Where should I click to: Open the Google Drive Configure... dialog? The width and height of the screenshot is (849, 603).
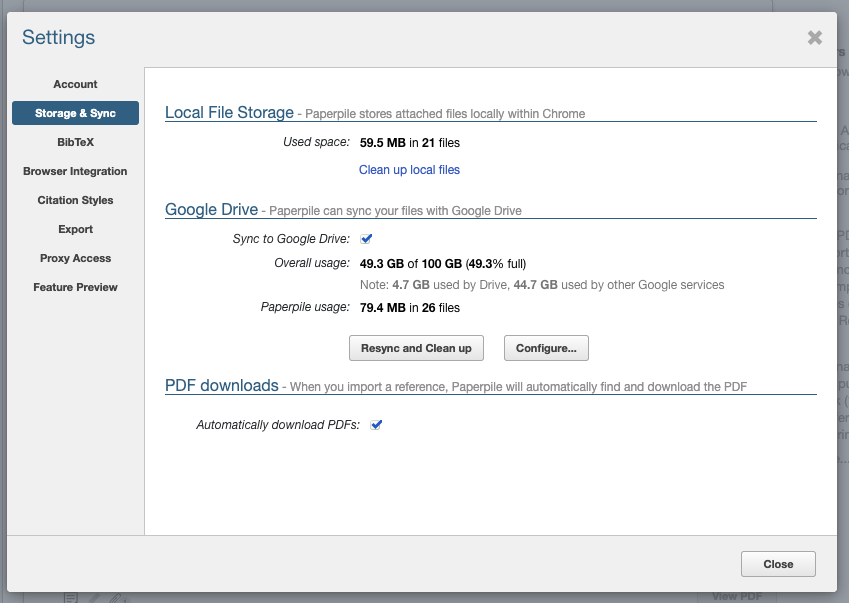(x=546, y=348)
